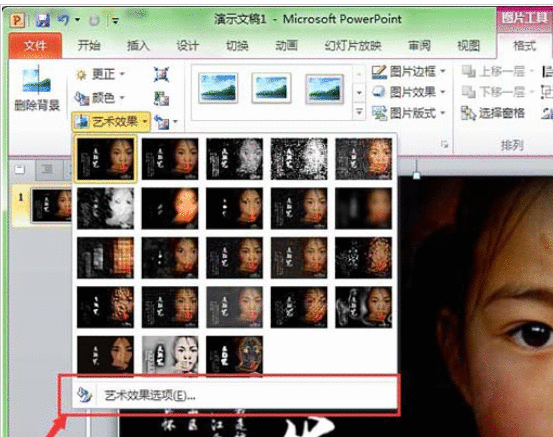Open the customize quick access toolbar dropdown
Image resolution: width=553 pixels, height=437 pixels.
(x=115, y=21)
